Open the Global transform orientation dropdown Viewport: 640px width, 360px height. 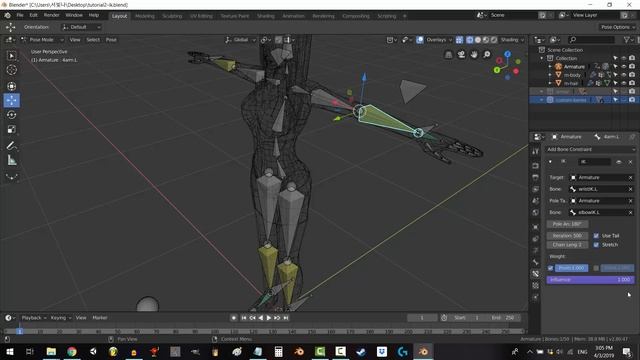[x=241, y=40]
